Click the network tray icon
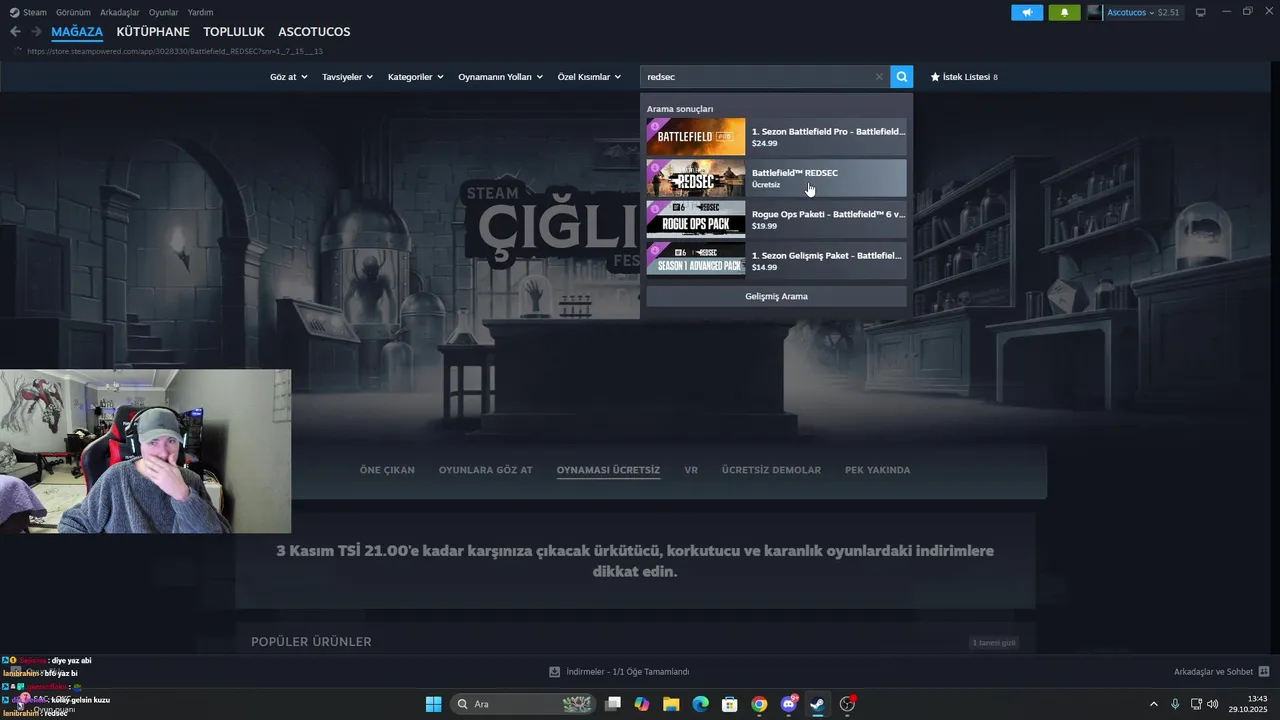This screenshot has height=720, width=1280. tap(1196, 704)
